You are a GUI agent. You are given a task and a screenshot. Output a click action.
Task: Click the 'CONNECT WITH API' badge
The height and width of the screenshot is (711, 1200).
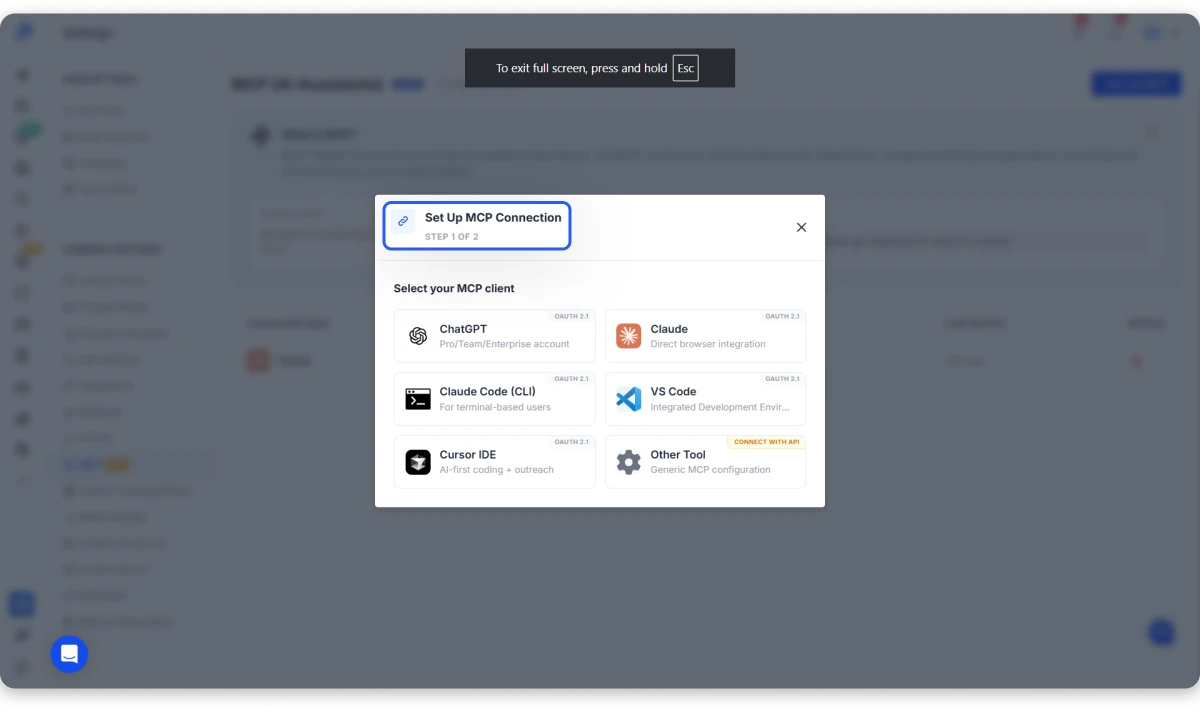766,442
